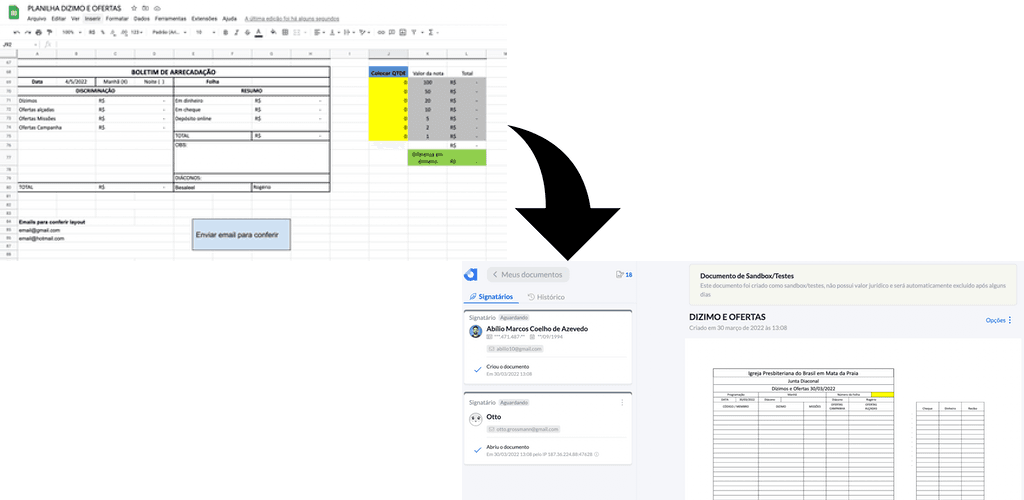Click info icon beside Otto's IP address
1024x500 pixels.
[x=597, y=454]
